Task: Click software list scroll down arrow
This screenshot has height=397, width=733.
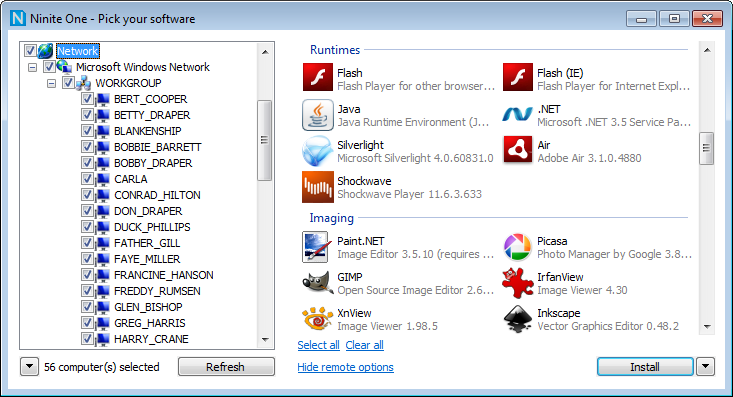Action: (707, 327)
